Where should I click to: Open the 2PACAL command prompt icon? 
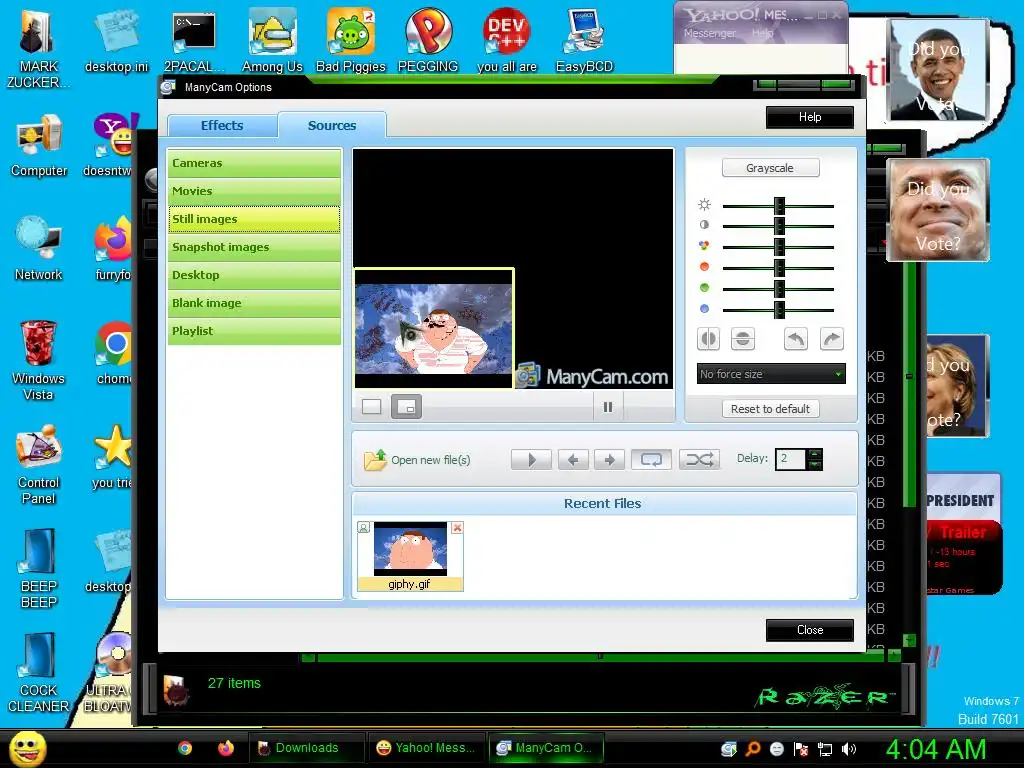coord(194,42)
